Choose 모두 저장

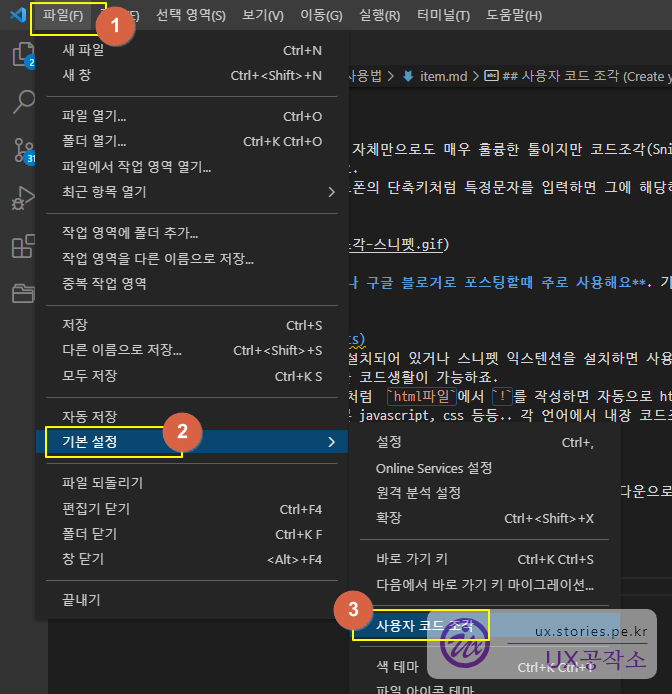[x=192, y=376]
